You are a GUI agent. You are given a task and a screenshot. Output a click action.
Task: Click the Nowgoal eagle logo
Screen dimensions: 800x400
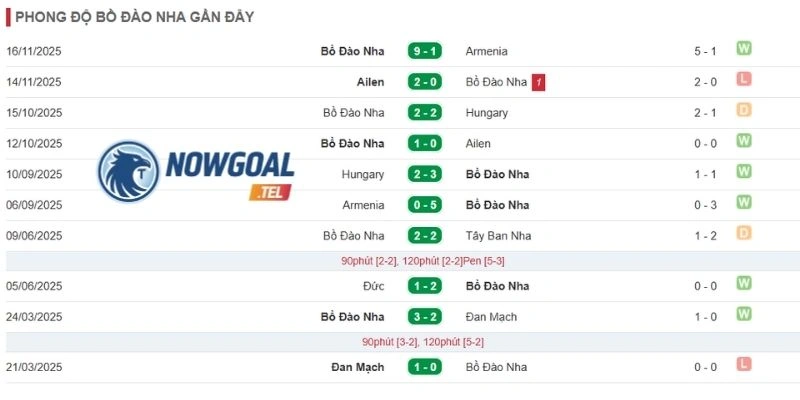click(128, 172)
